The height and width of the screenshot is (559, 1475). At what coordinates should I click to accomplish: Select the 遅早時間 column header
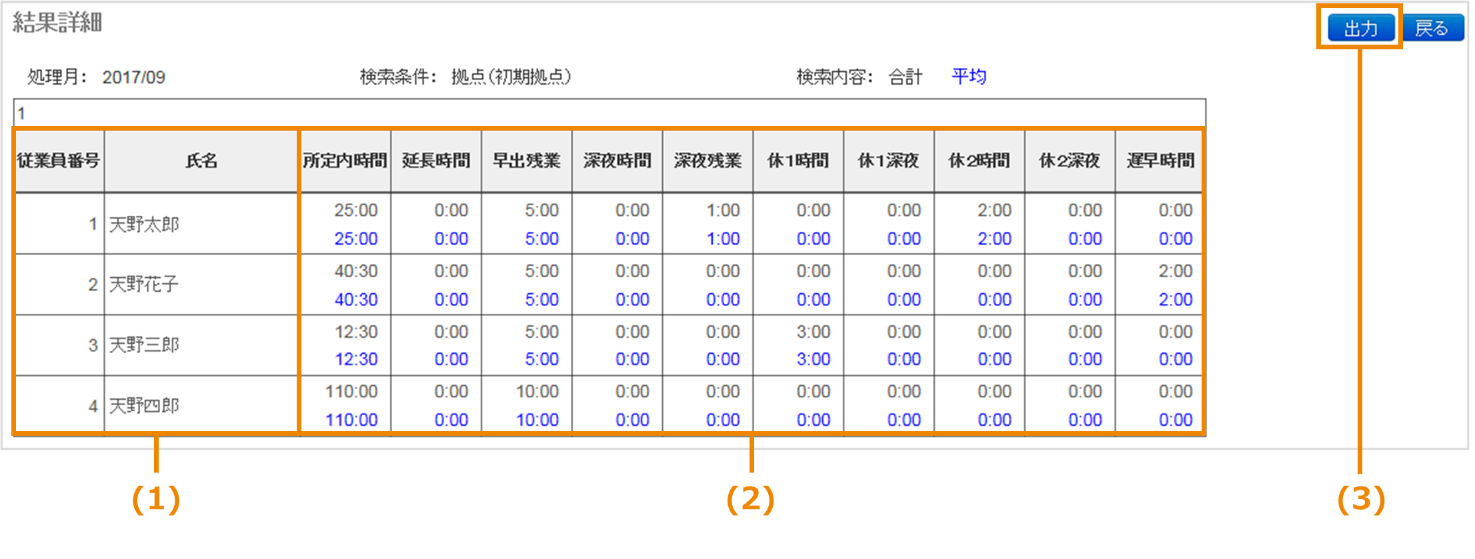pos(1160,160)
